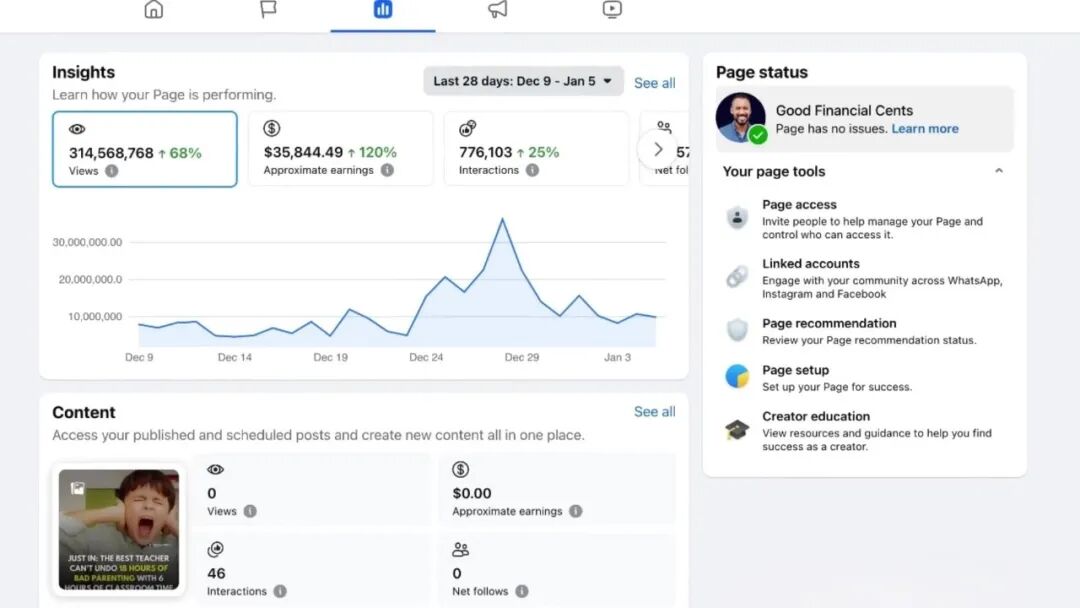Click See all link in Content section

click(654, 411)
